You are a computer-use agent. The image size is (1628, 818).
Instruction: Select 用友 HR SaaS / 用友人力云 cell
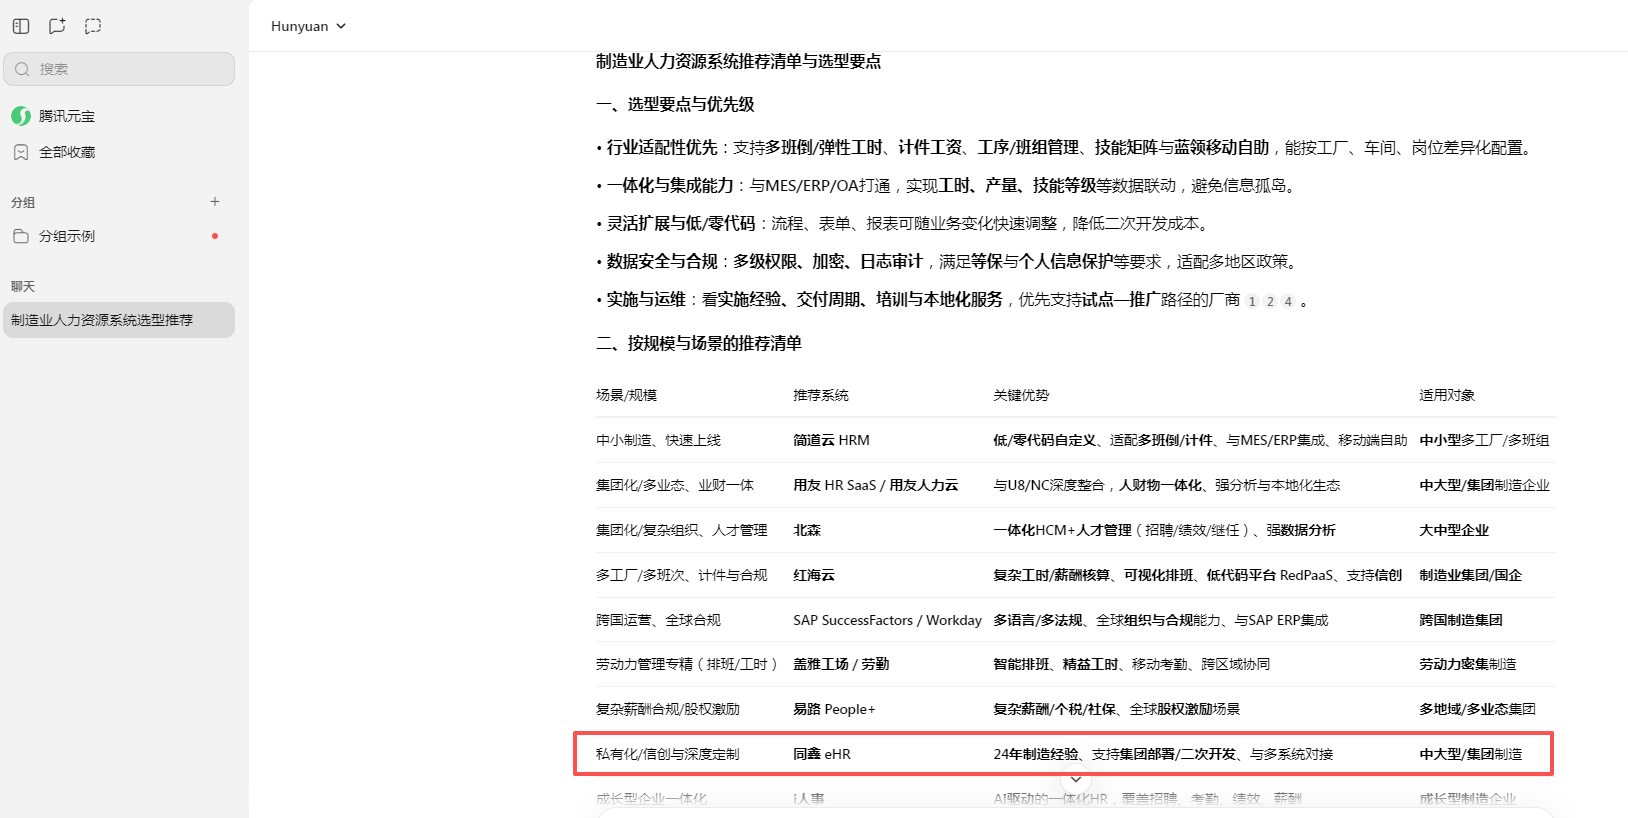point(875,485)
